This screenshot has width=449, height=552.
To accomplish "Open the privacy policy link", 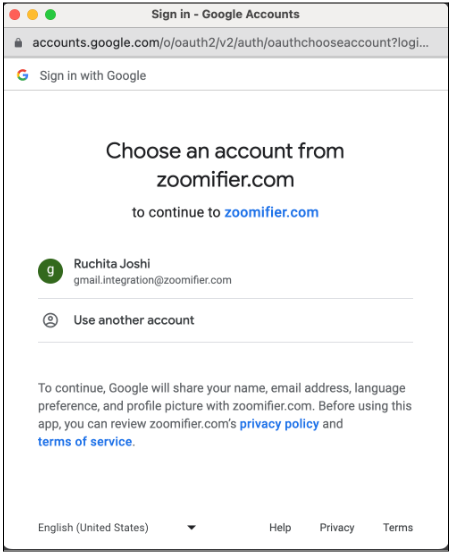I will tap(279, 424).
